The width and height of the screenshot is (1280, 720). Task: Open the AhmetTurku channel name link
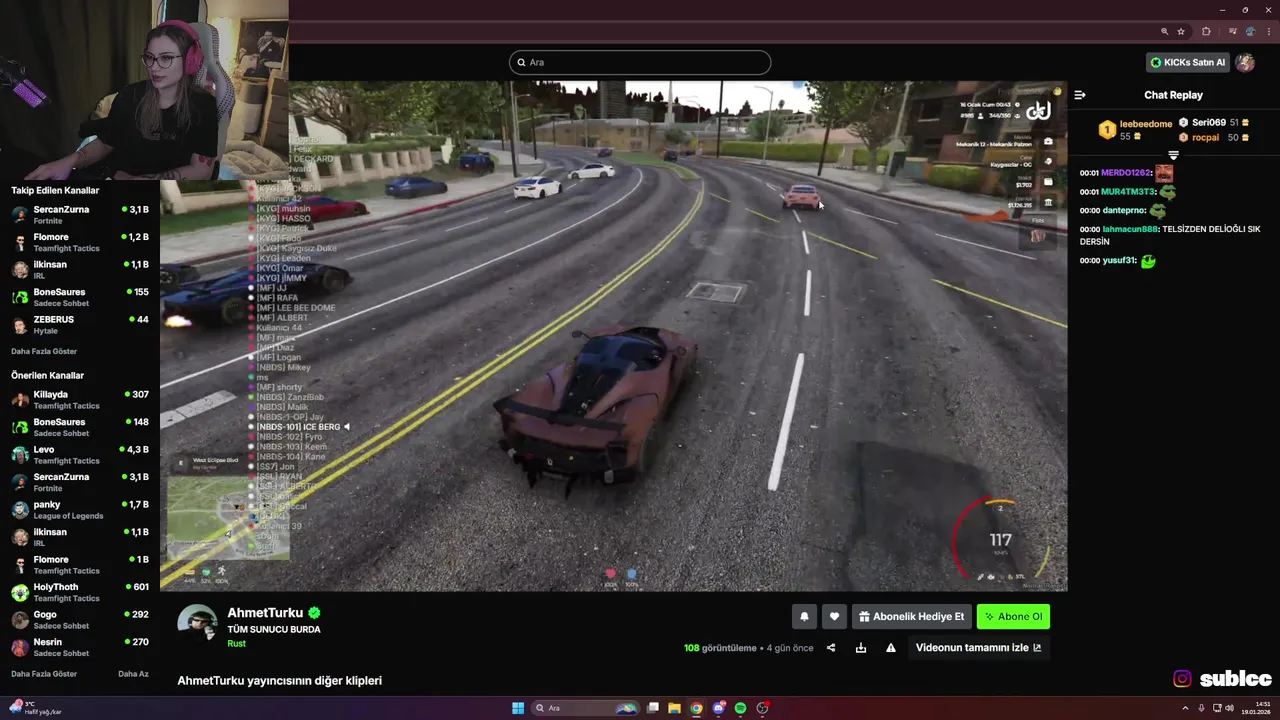tap(265, 612)
